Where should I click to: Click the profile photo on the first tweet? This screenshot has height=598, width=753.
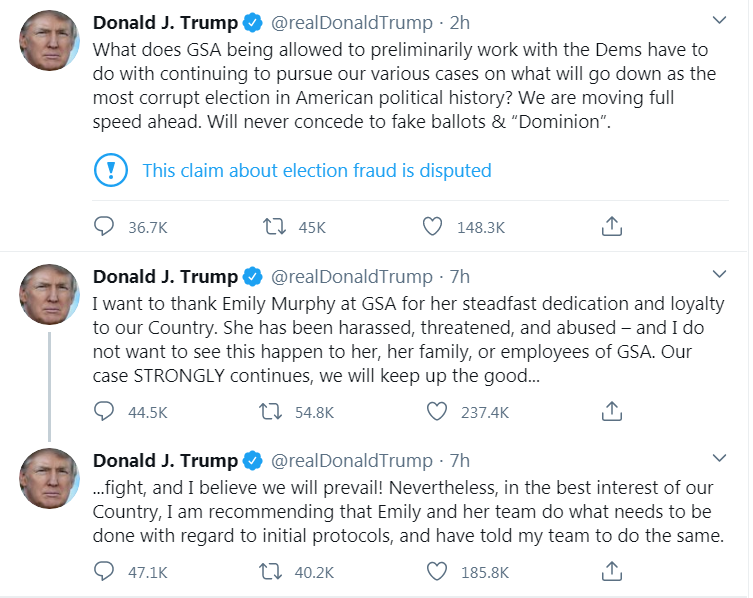49,41
